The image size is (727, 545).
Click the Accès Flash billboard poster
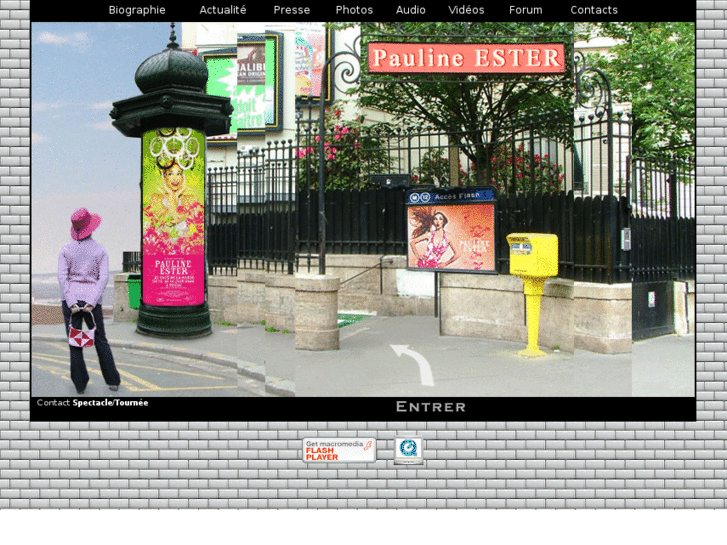pyautogui.click(x=451, y=237)
